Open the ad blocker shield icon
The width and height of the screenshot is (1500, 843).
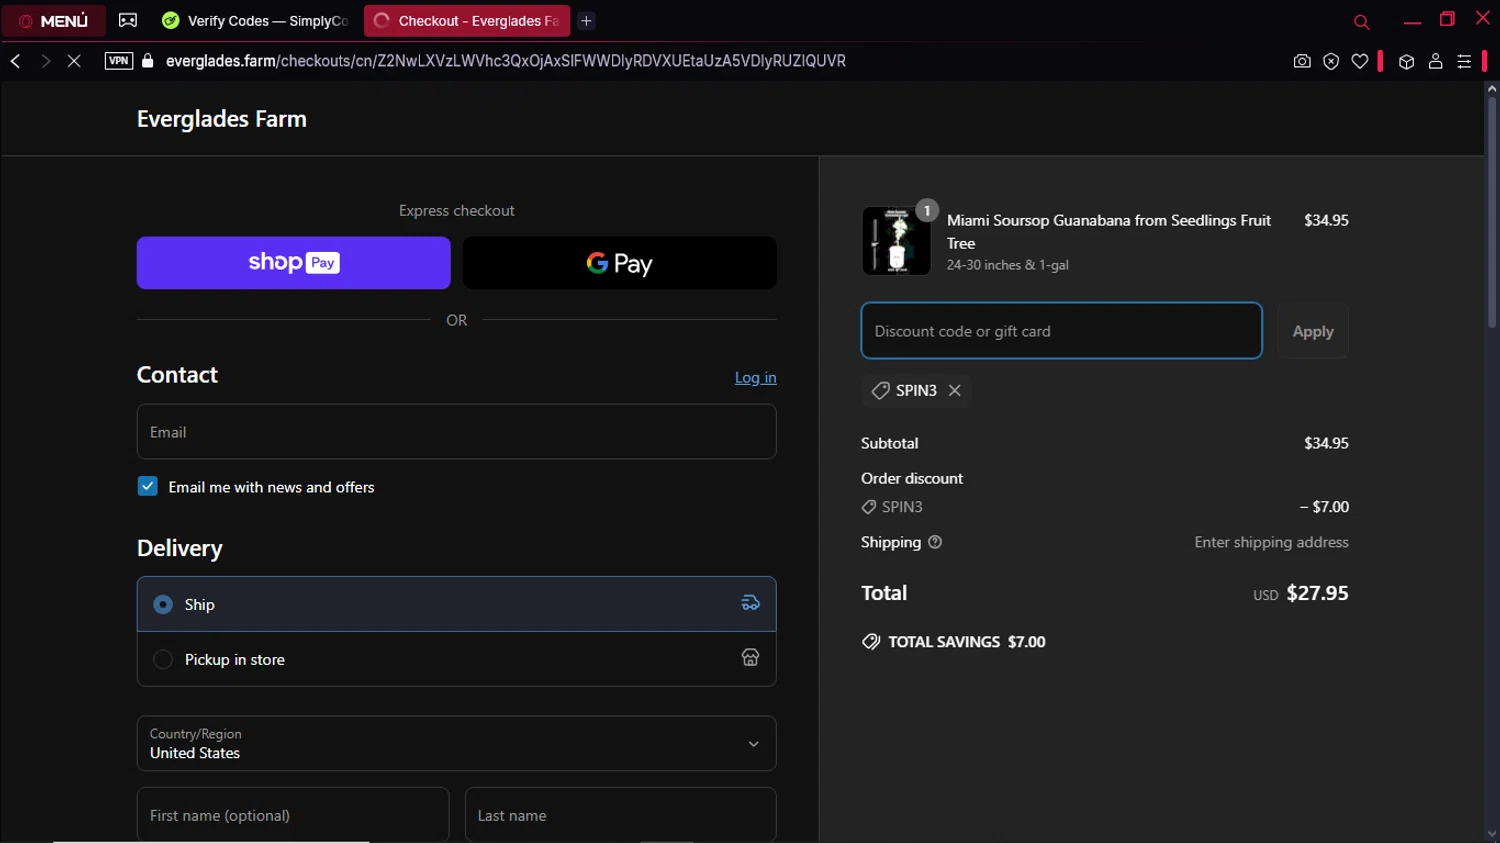tap(1331, 61)
